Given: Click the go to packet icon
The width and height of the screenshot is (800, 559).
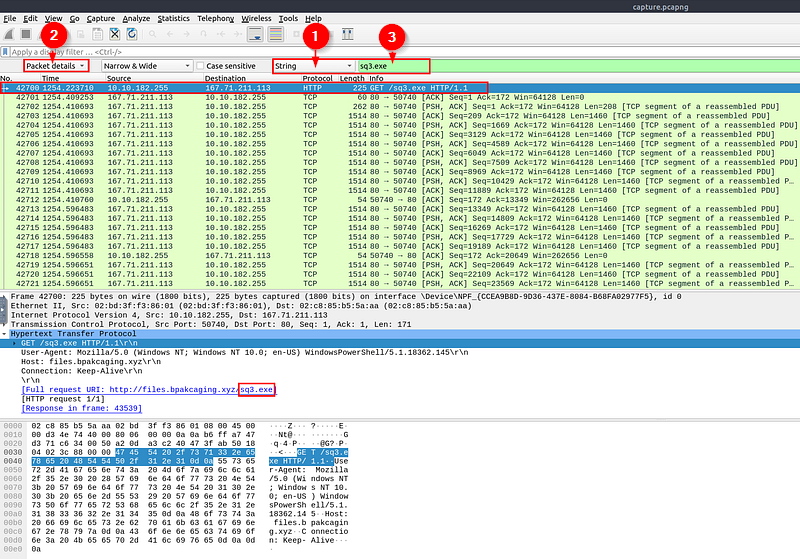Looking at the screenshot, I should pyautogui.click(x=204, y=34).
